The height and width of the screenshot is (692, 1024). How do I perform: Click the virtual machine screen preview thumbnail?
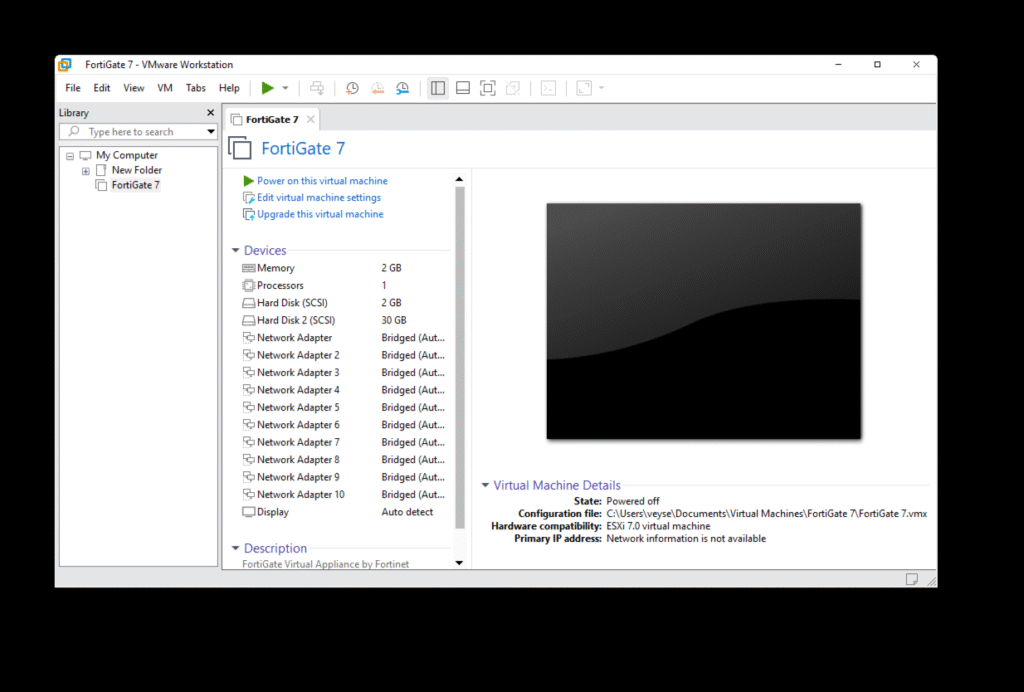[703, 321]
